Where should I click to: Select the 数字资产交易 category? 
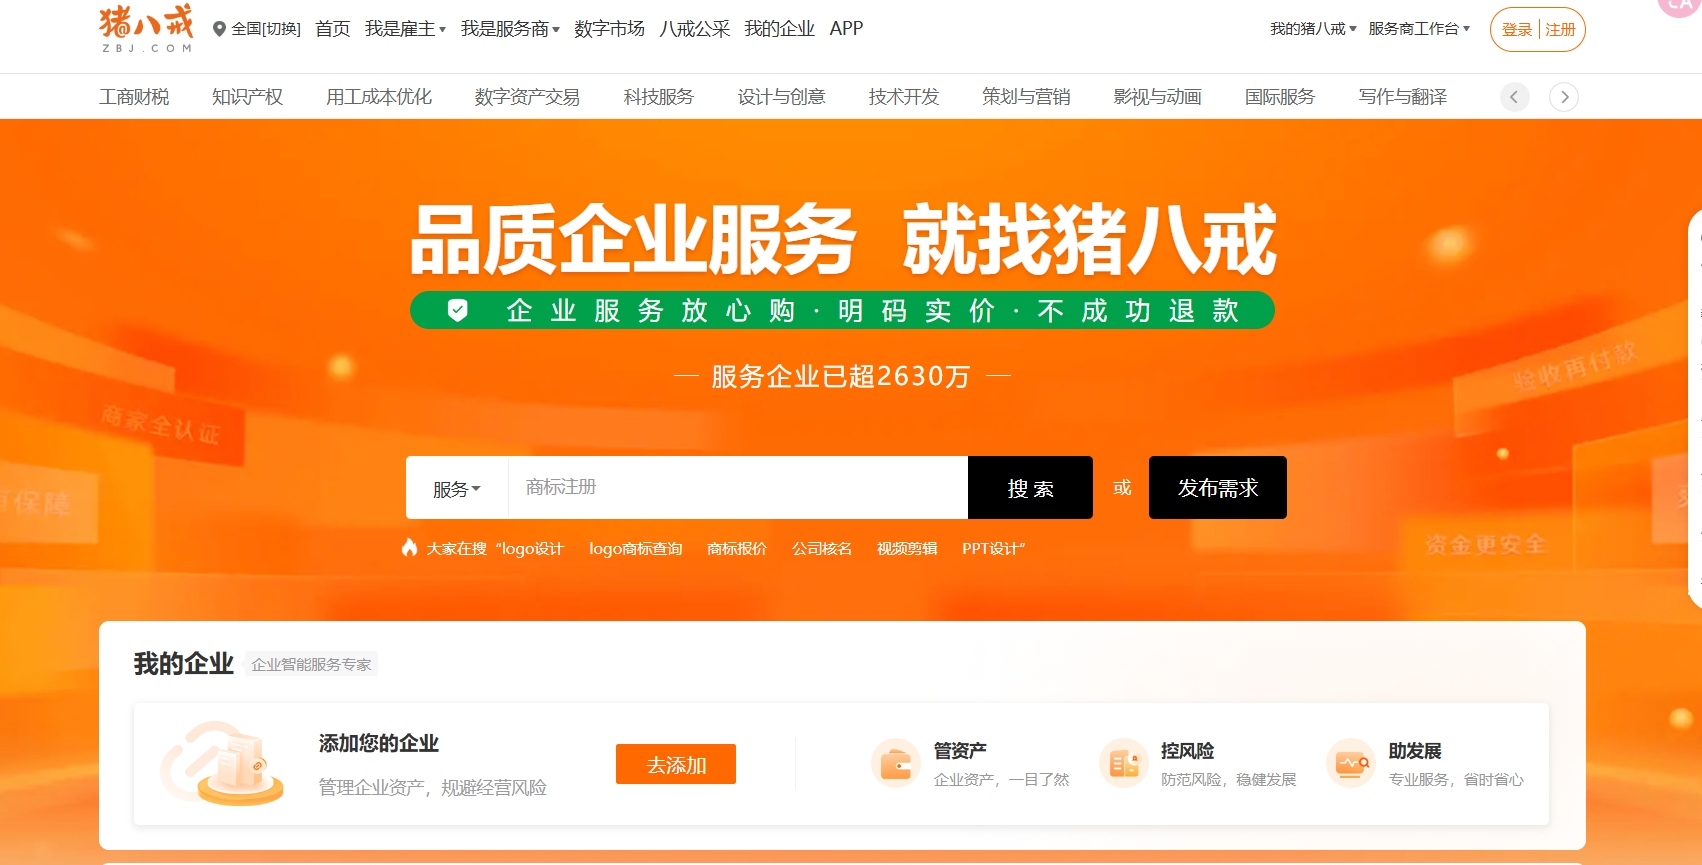[x=527, y=97]
